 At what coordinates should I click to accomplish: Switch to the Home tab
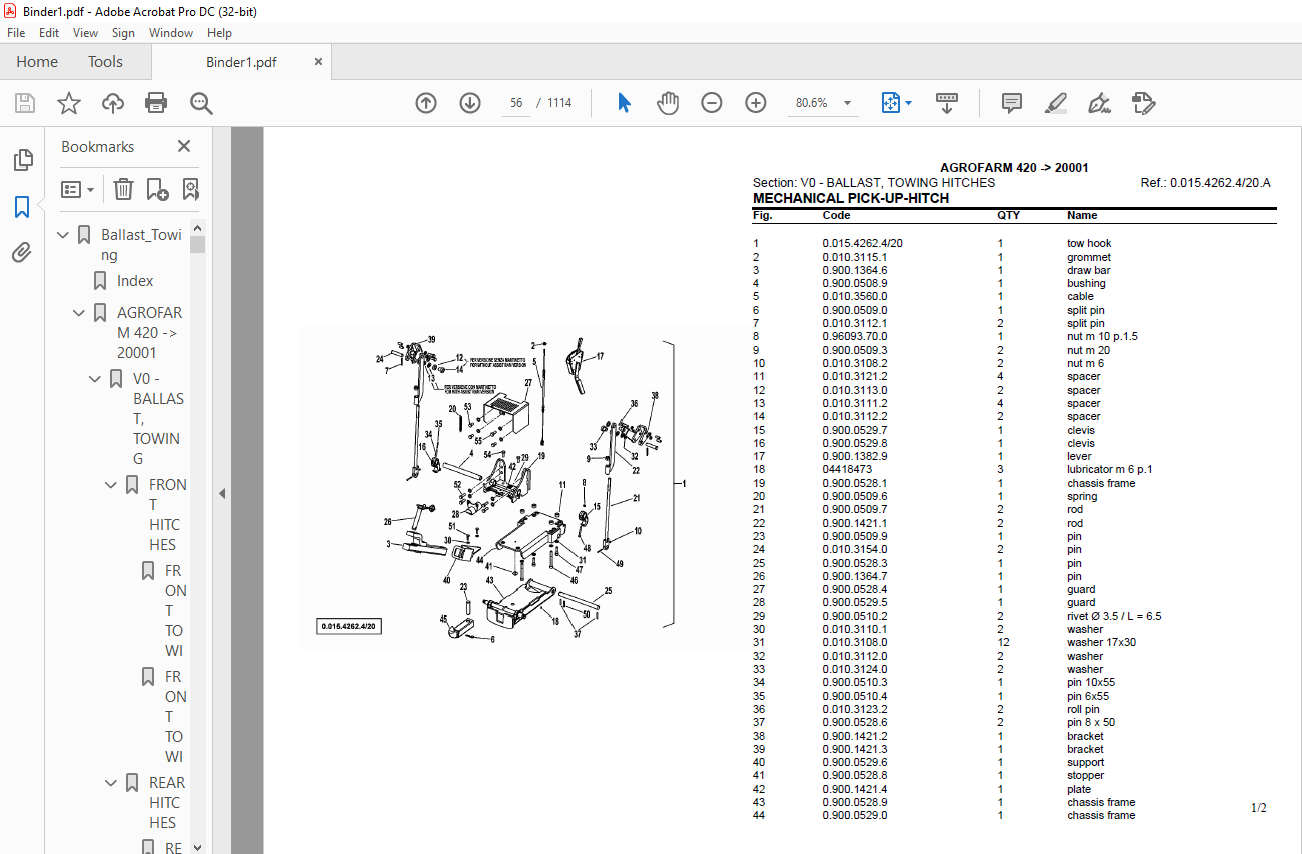[37, 62]
